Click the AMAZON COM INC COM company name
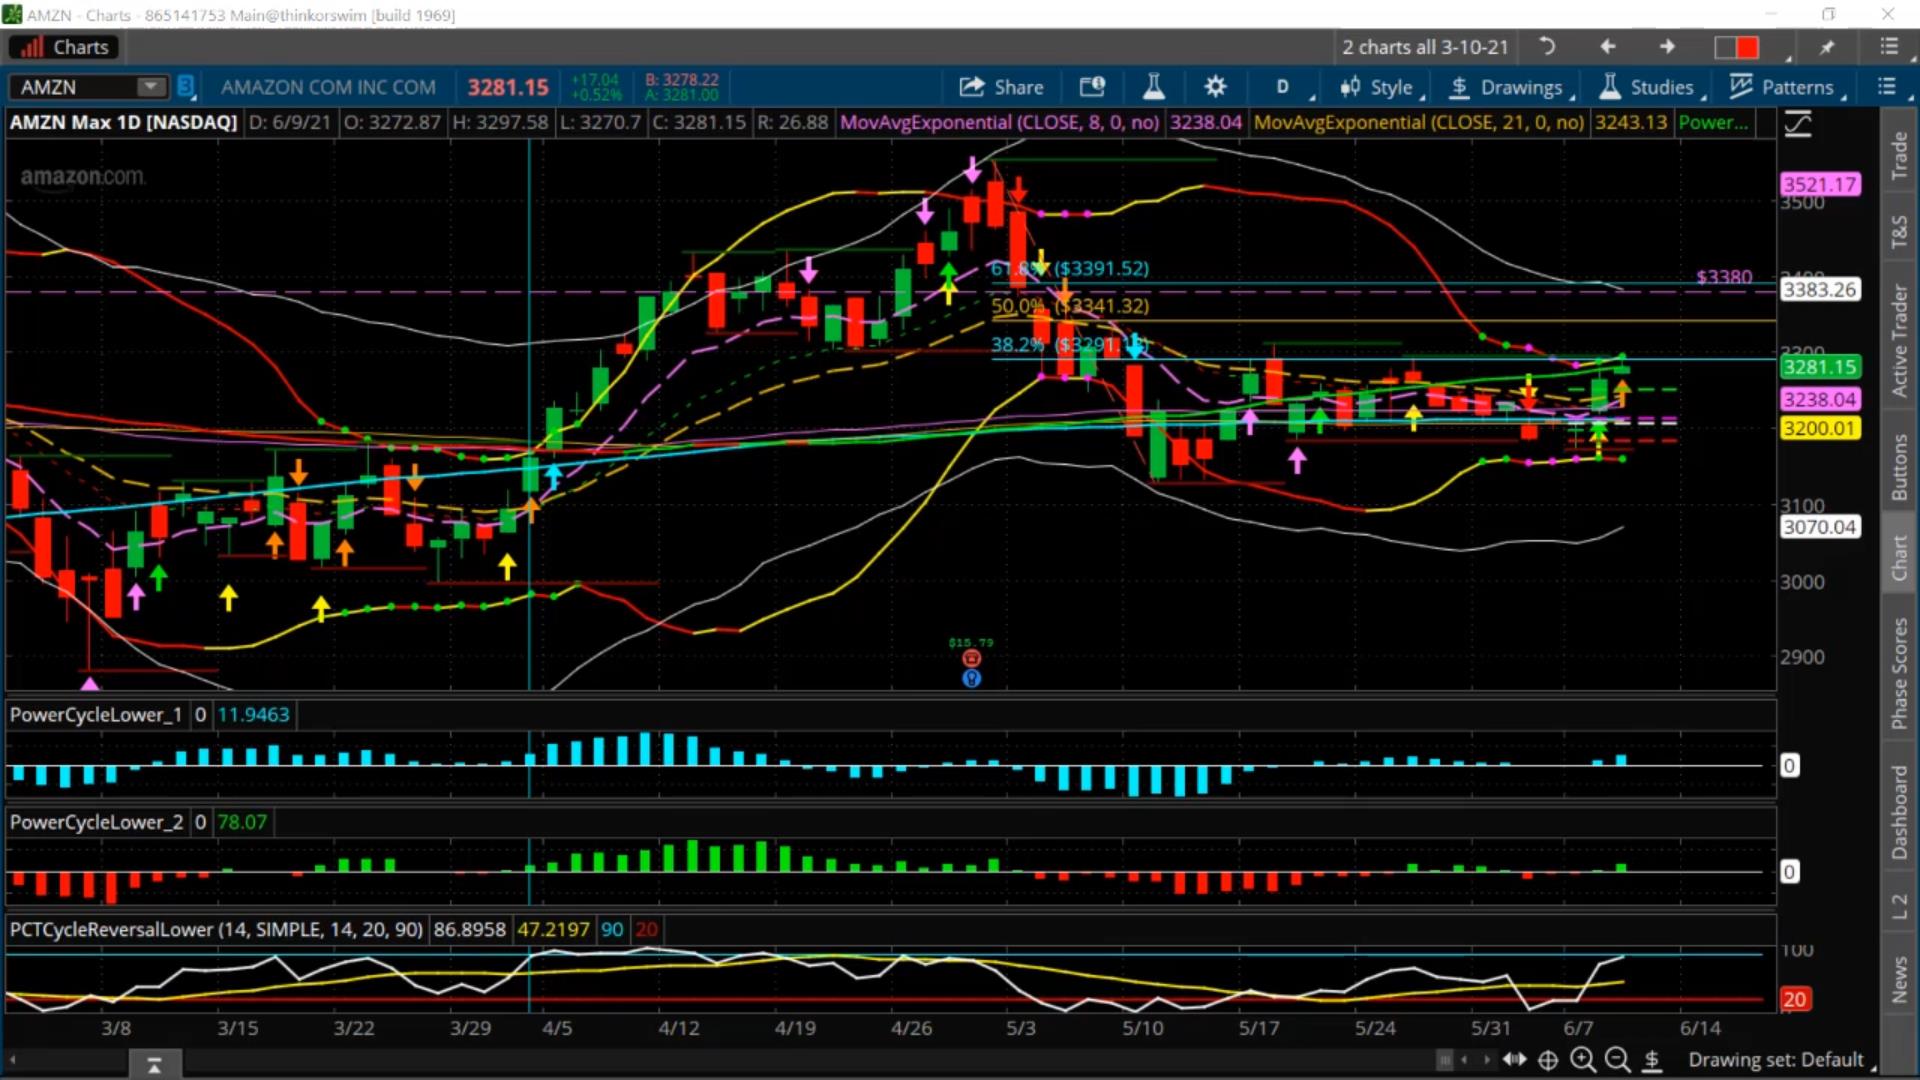 click(328, 87)
